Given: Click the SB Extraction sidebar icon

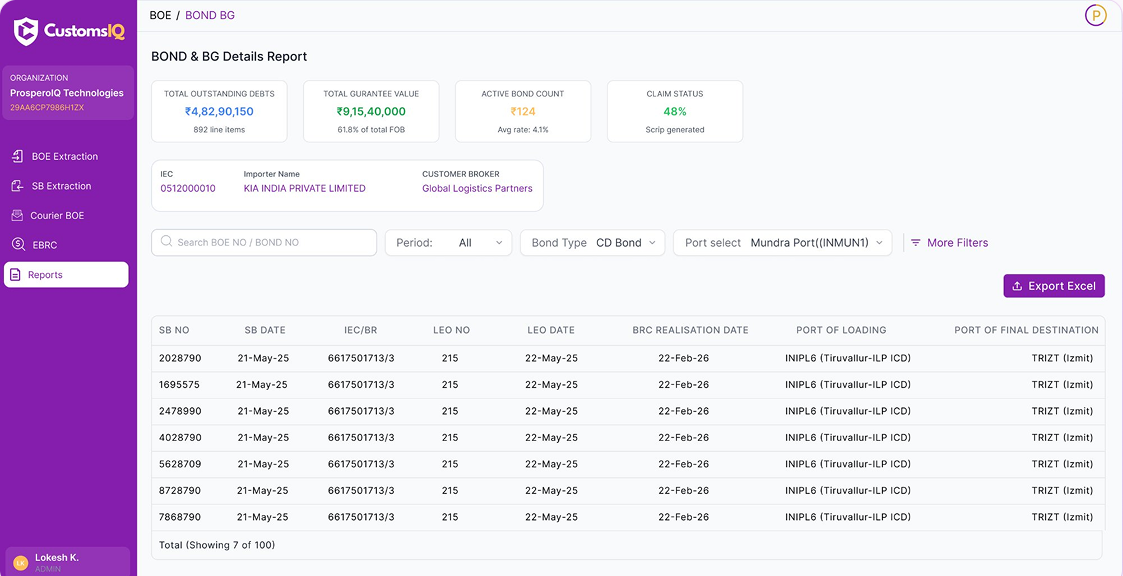Looking at the screenshot, I should [18, 186].
